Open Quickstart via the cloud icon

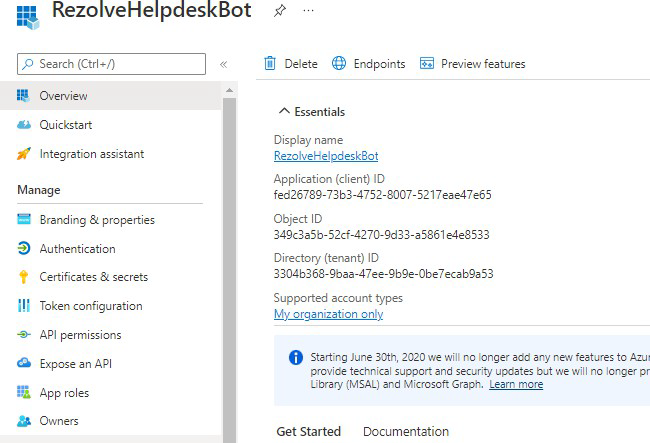tap(24, 125)
